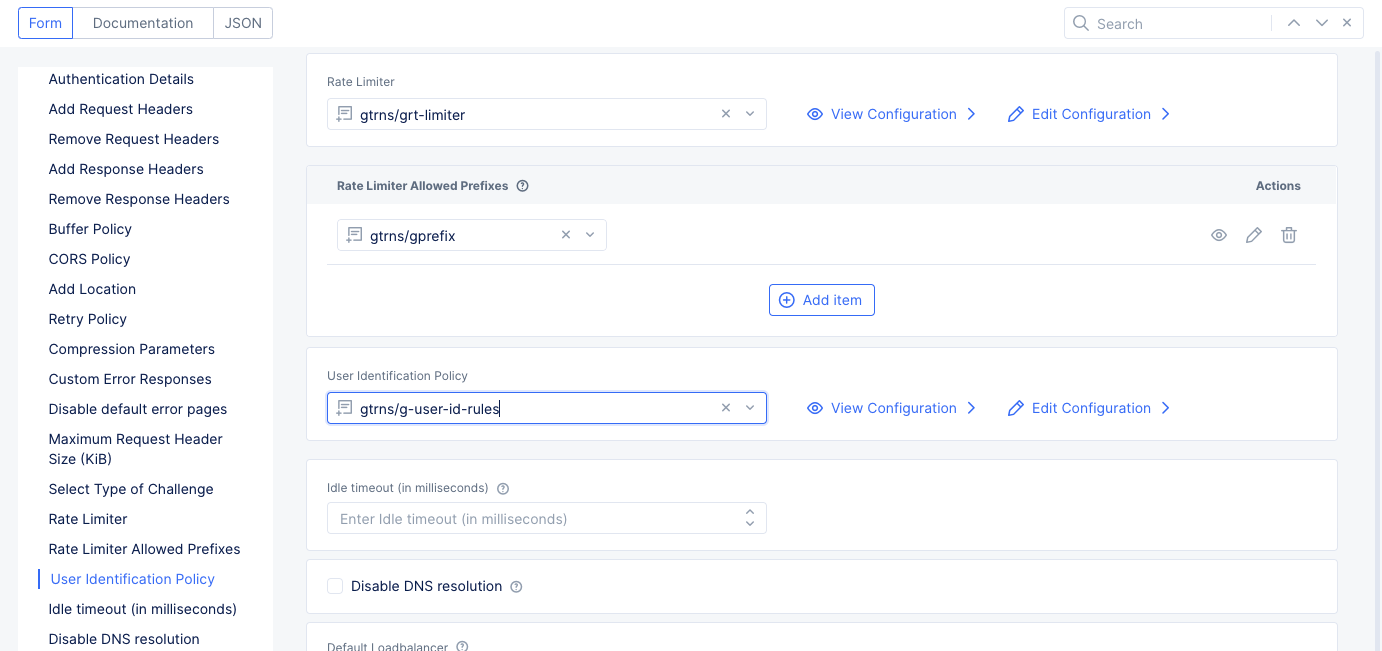Switch to the JSON tab

pos(243,22)
